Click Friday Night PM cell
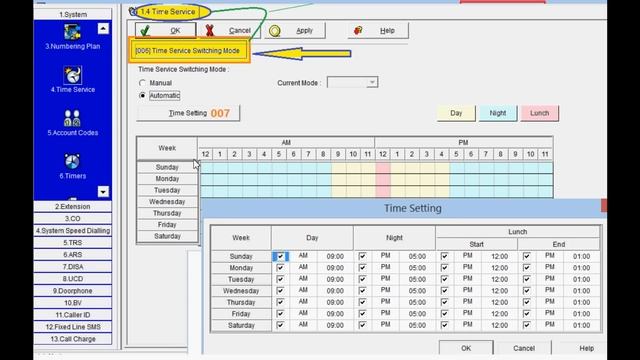The image size is (640, 360). [385, 313]
